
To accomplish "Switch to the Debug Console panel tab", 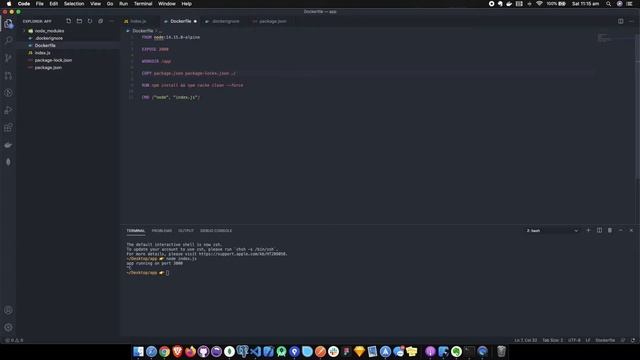I will 216,231.
